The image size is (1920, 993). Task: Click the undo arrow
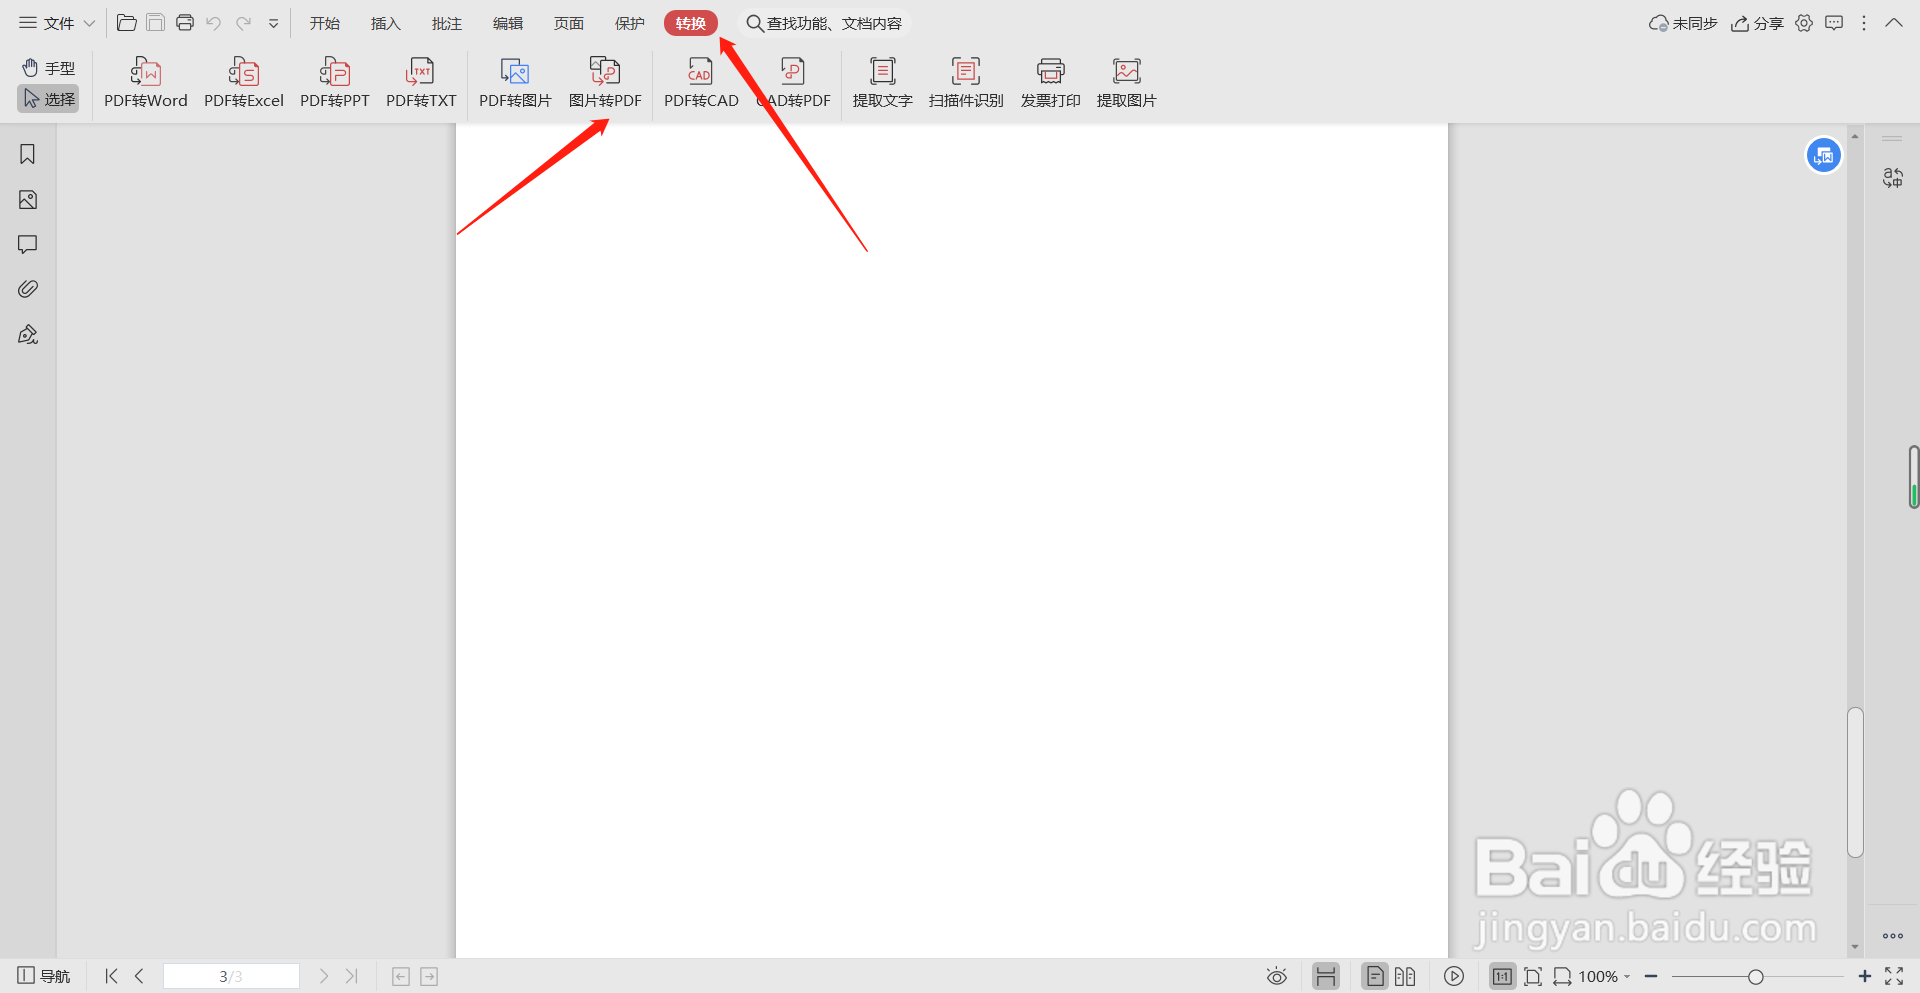click(214, 23)
